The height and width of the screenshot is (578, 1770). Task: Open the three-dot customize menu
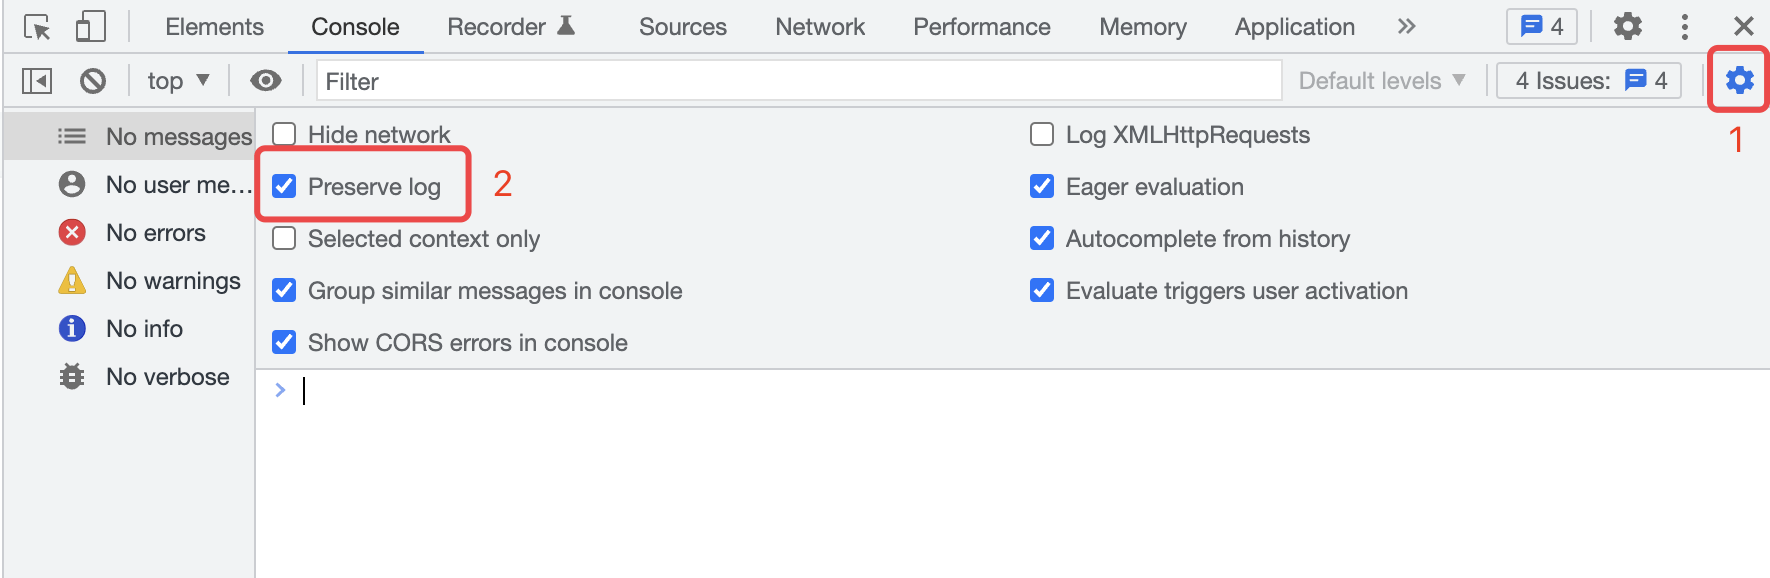(x=1685, y=27)
